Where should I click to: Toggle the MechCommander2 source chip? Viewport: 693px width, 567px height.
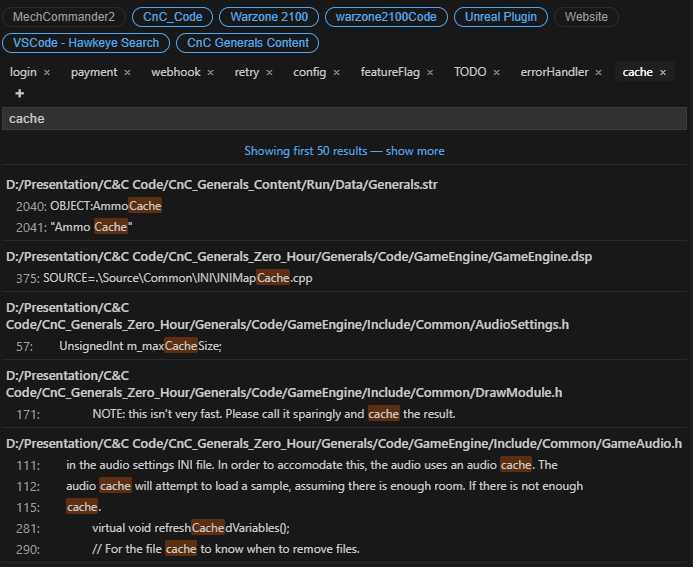(x=64, y=17)
